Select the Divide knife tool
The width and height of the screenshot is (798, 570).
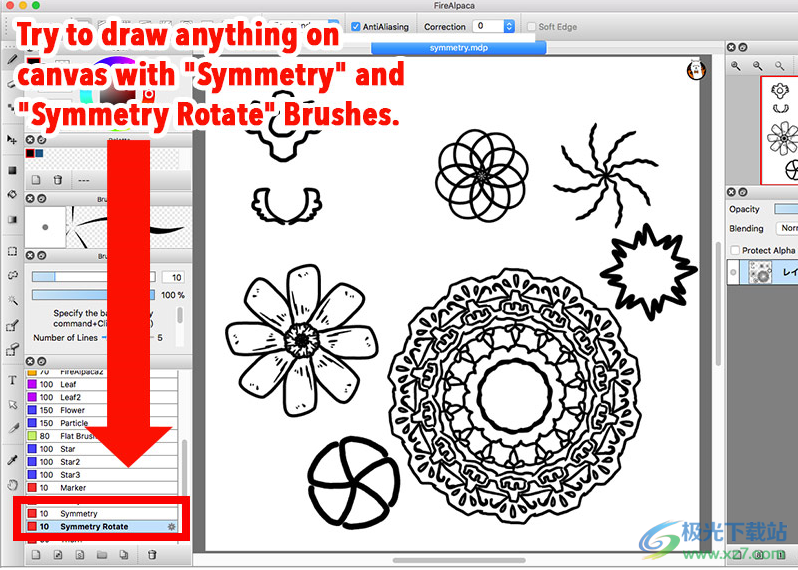12,429
